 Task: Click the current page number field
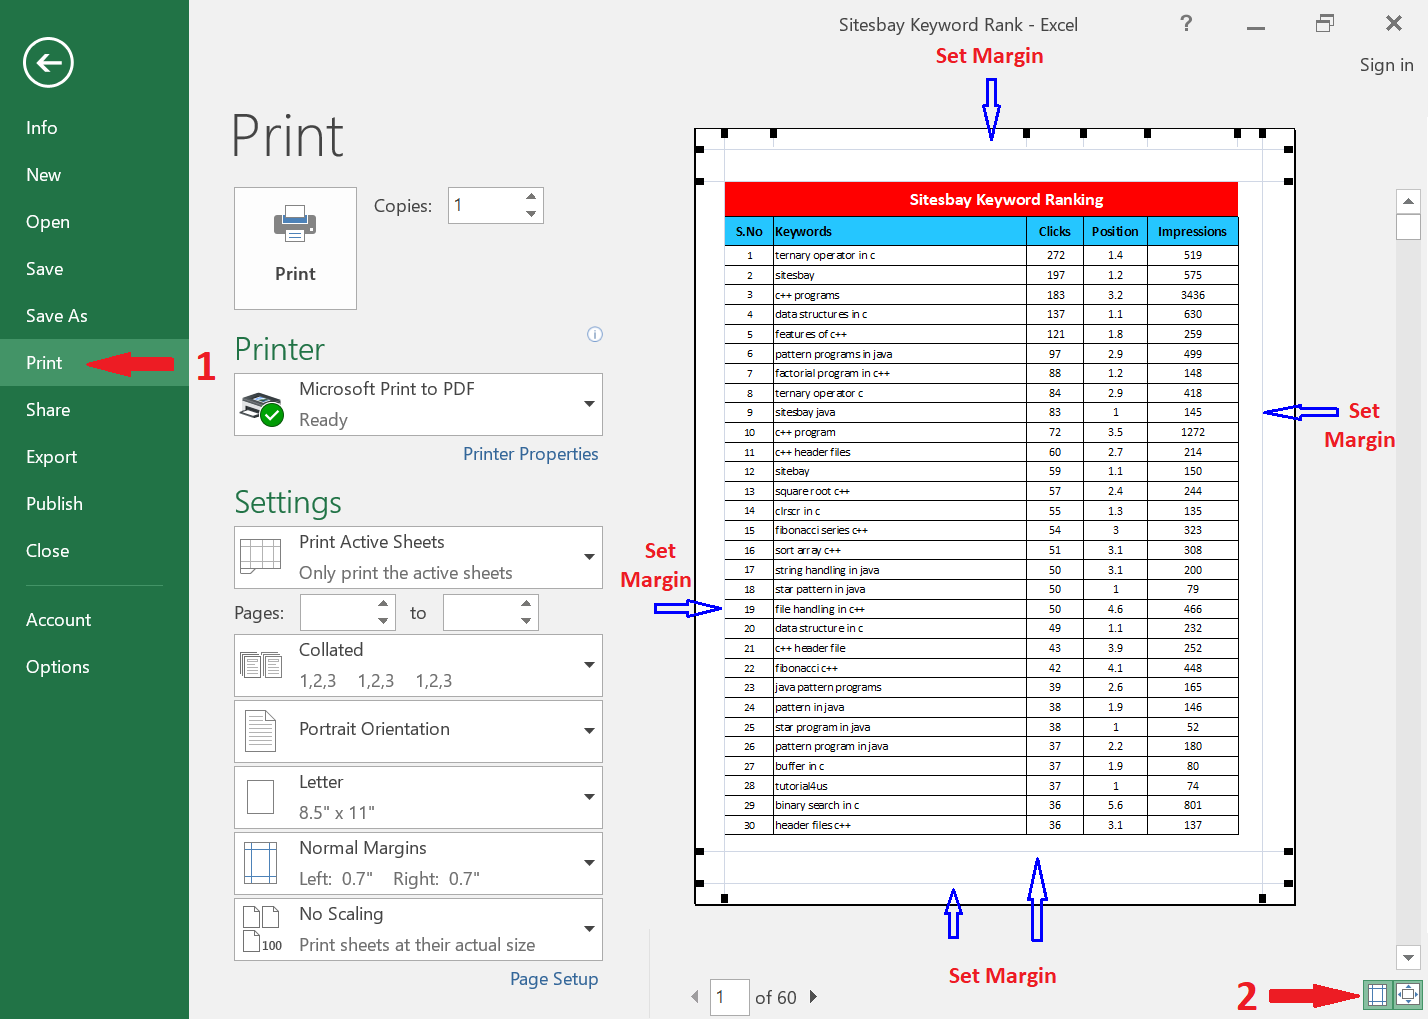point(730,997)
